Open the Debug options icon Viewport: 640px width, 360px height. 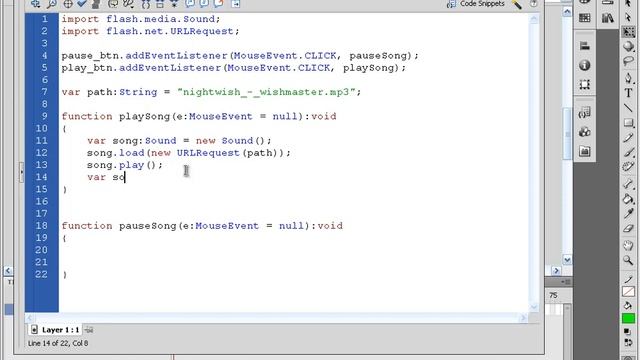click(x=128, y=4)
